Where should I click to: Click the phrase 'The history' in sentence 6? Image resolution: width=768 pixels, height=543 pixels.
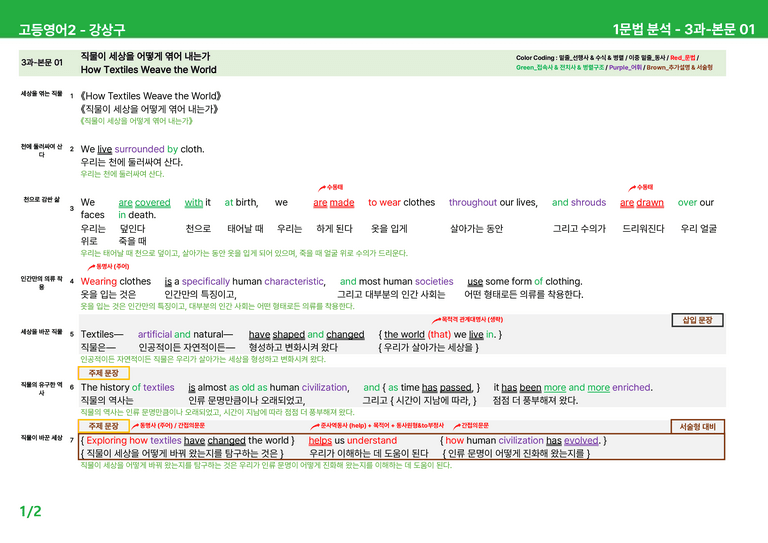click(x=105, y=387)
